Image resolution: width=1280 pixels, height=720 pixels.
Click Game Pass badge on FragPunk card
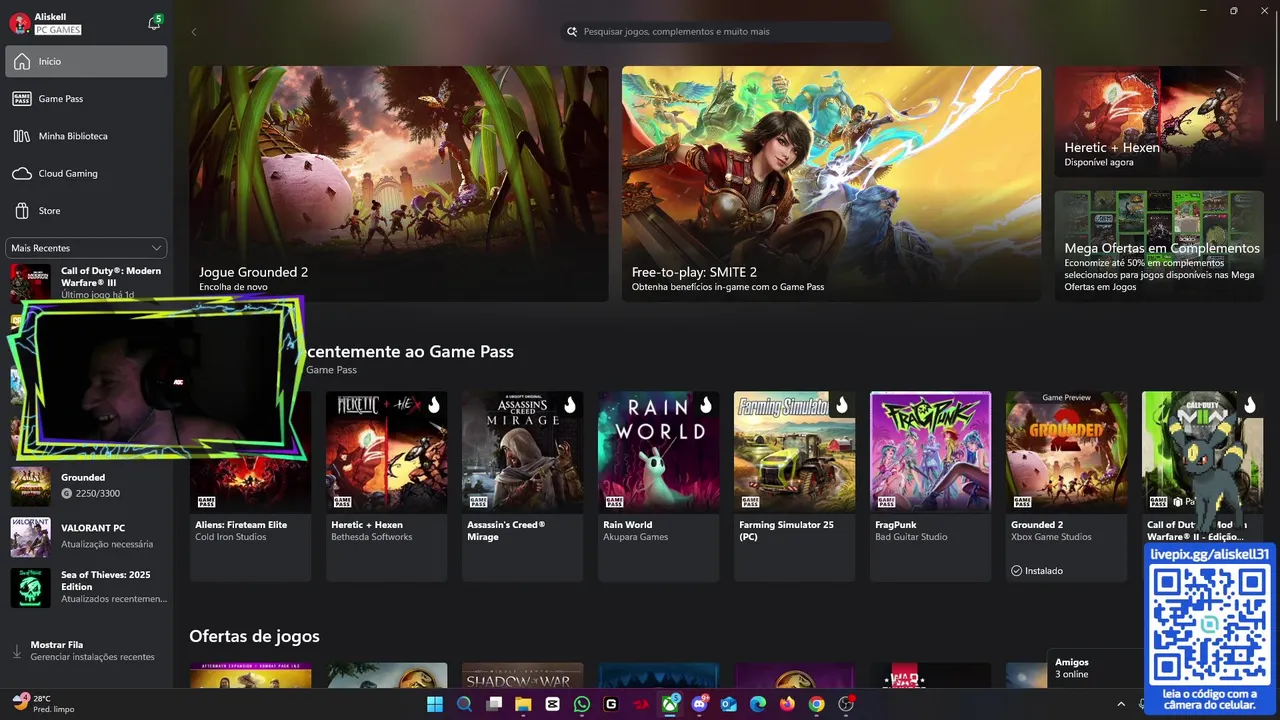pos(886,502)
